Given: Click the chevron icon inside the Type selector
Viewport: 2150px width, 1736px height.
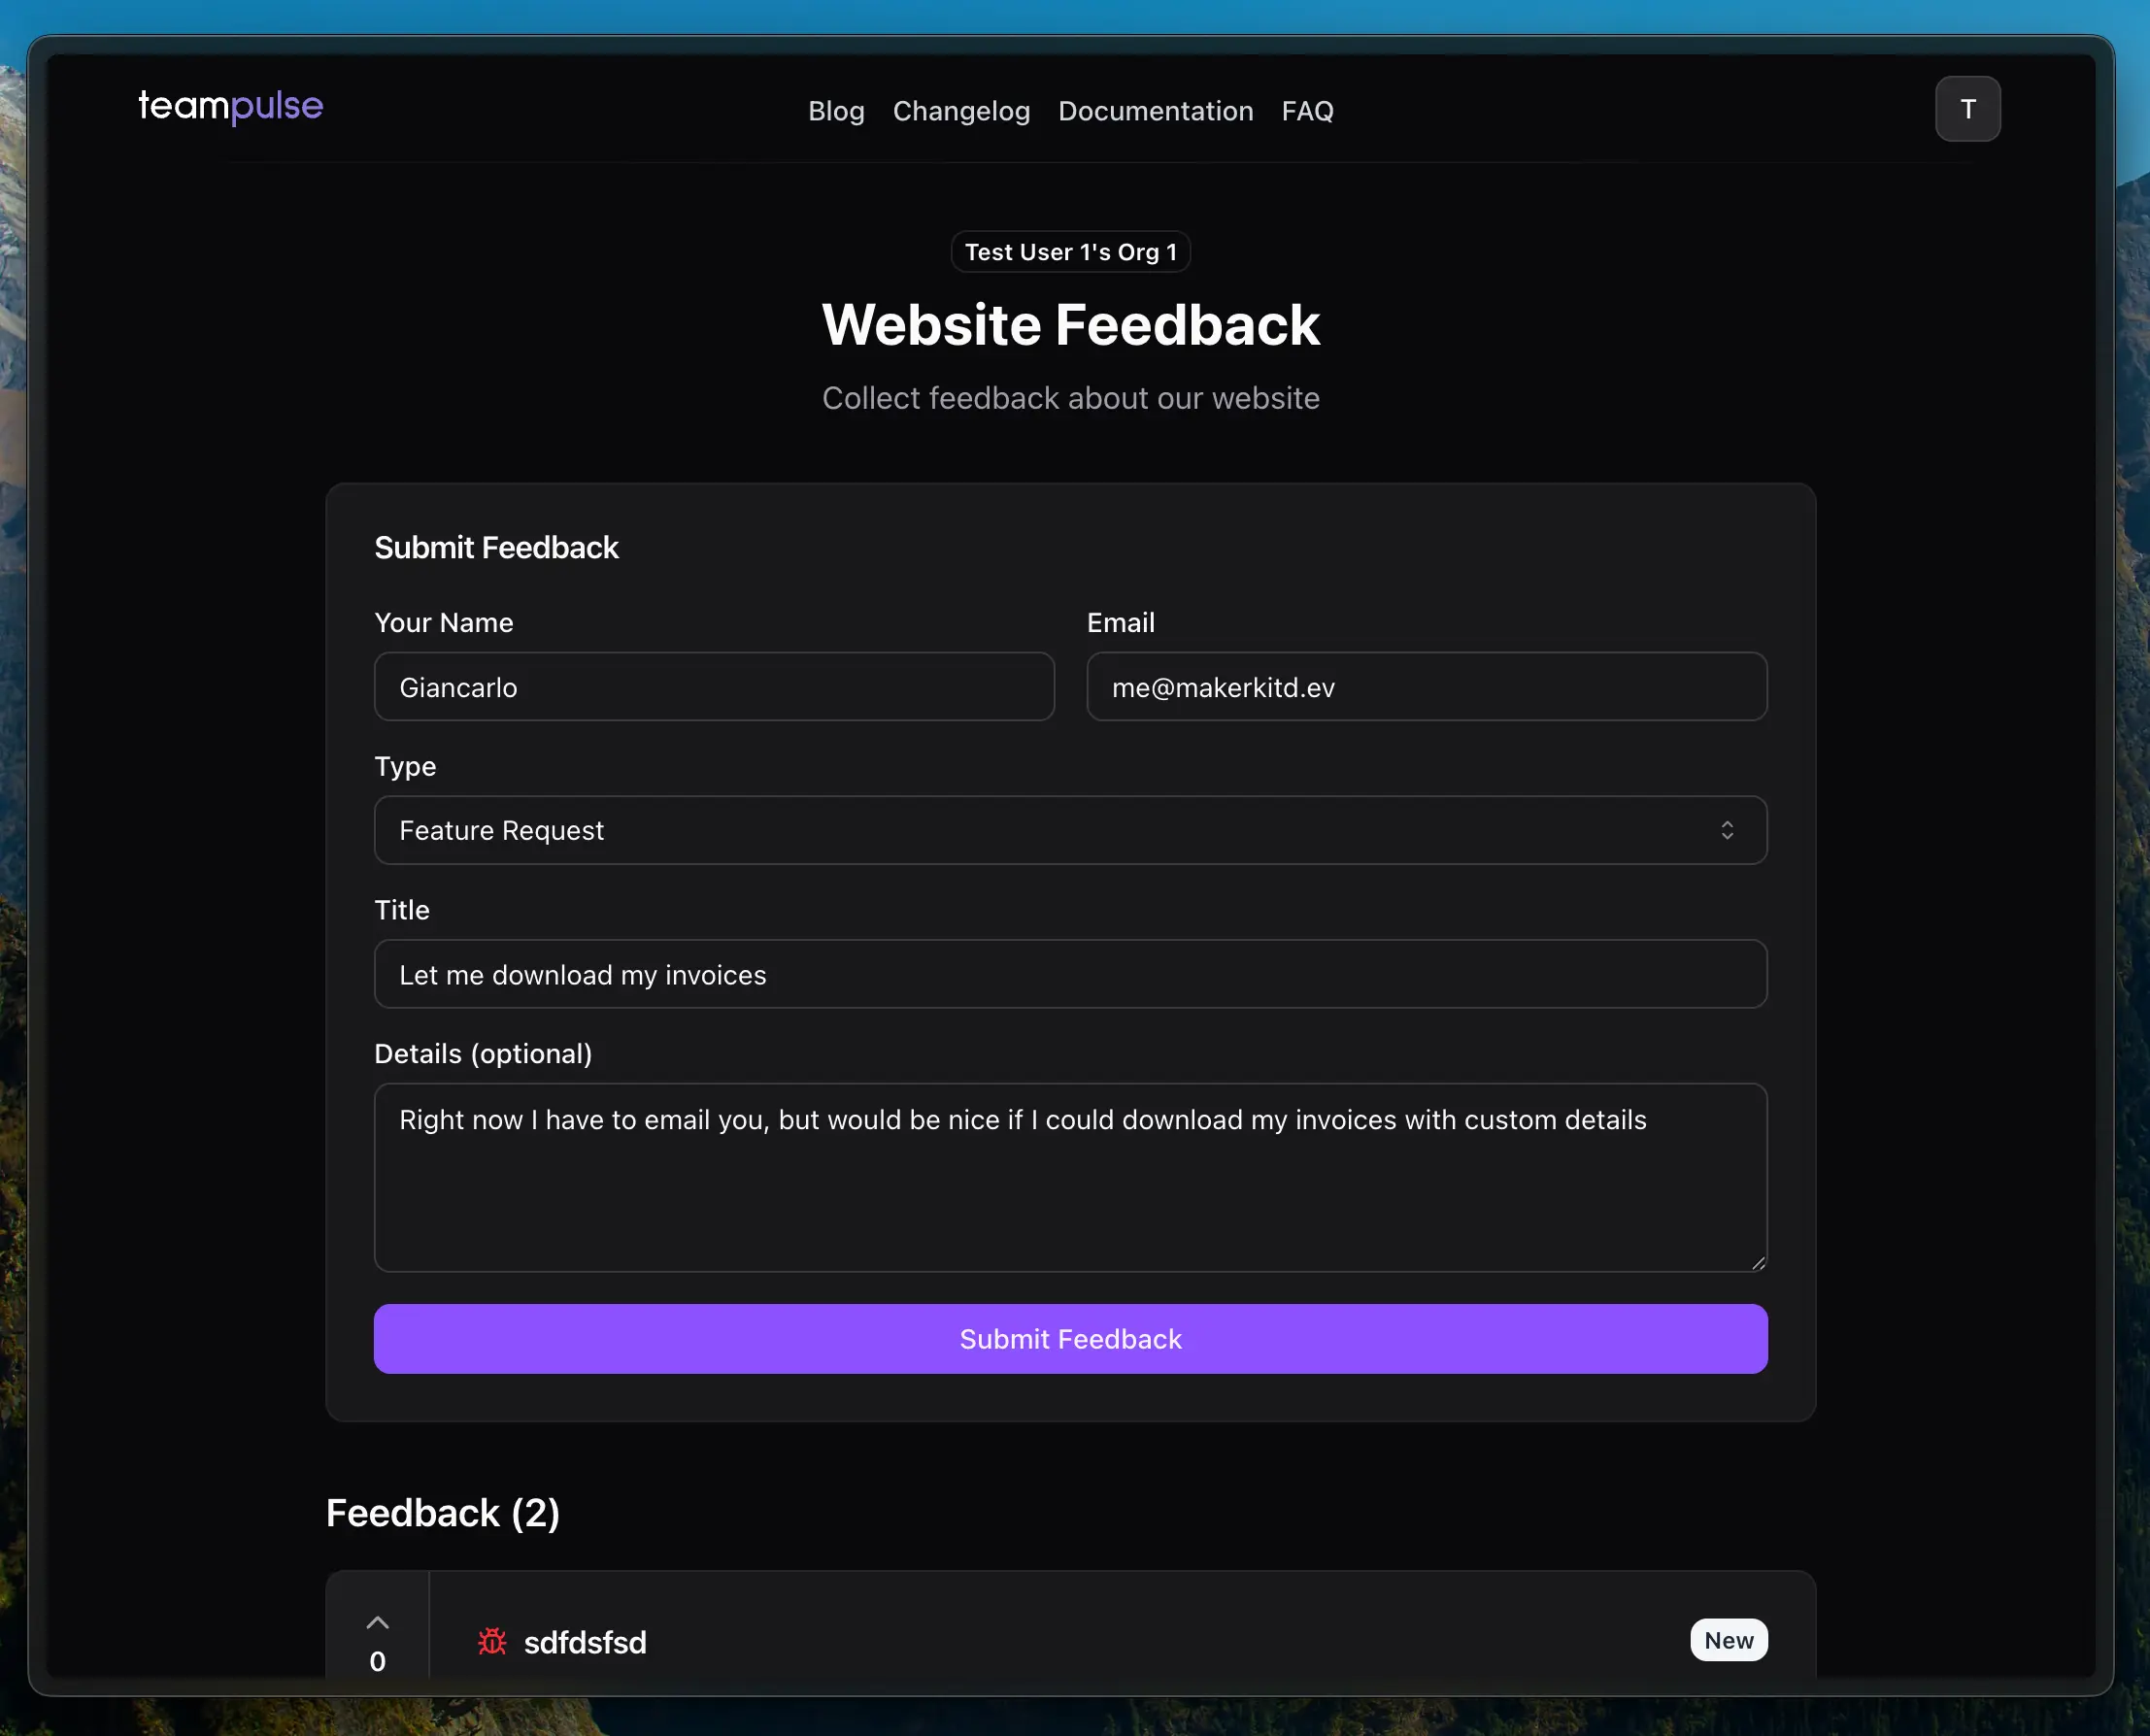Looking at the screenshot, I should [1728, 830].
